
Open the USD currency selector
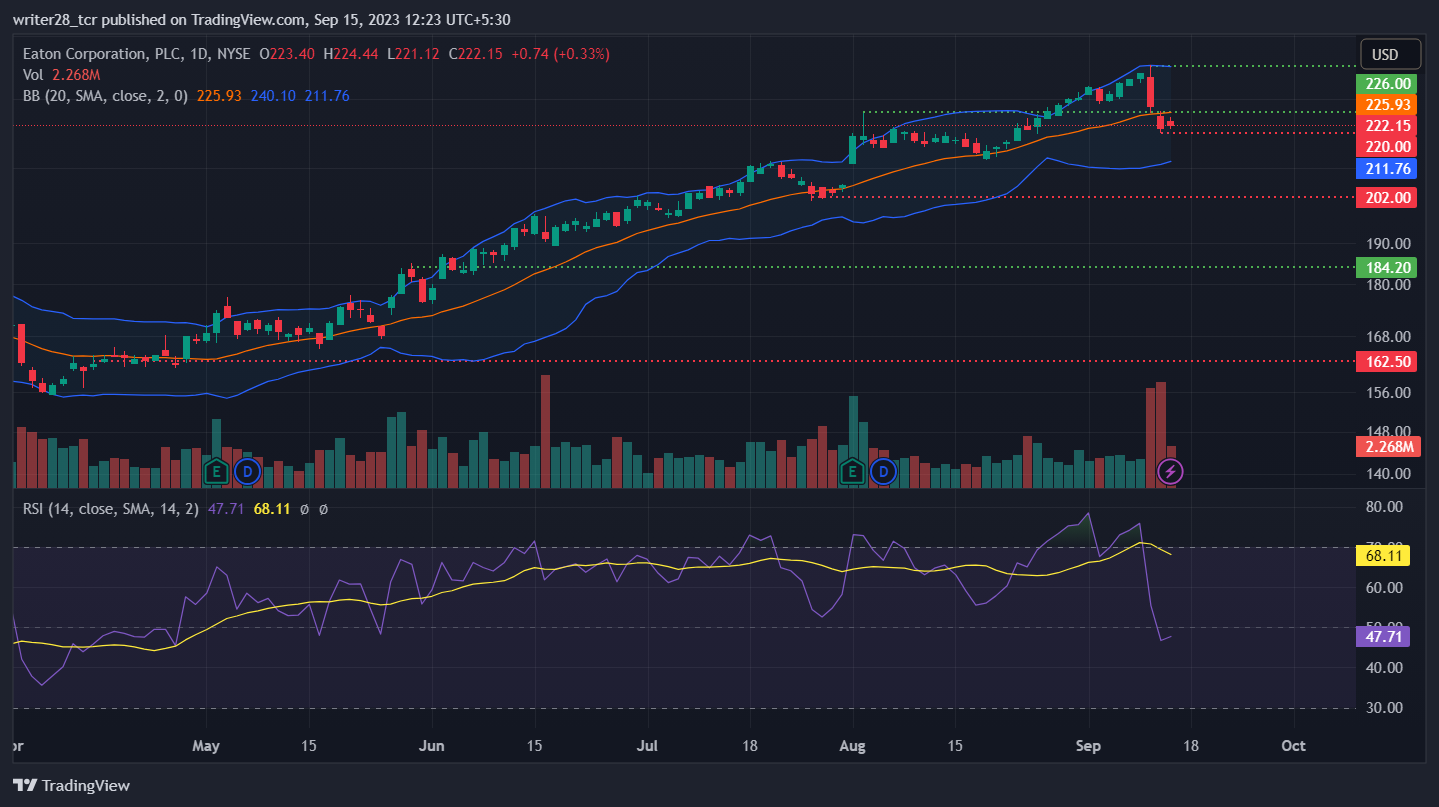point(1385,54)
